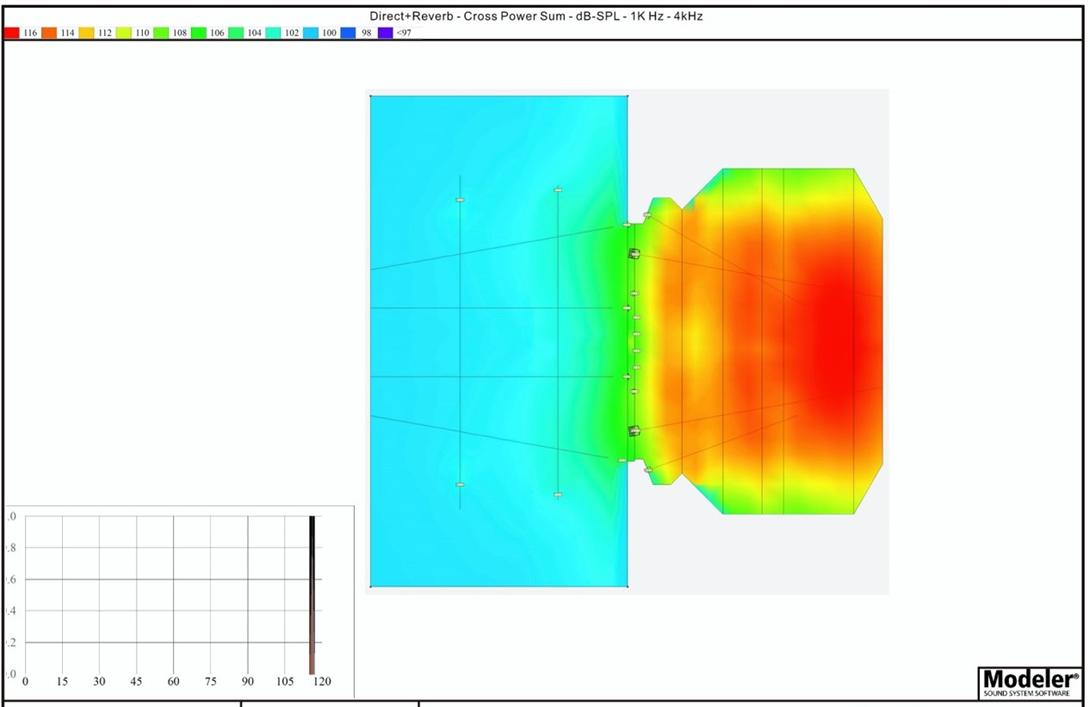
Task: Click the Direct+Reverb Cross Power Sum title
Action: tap(536, 16)
